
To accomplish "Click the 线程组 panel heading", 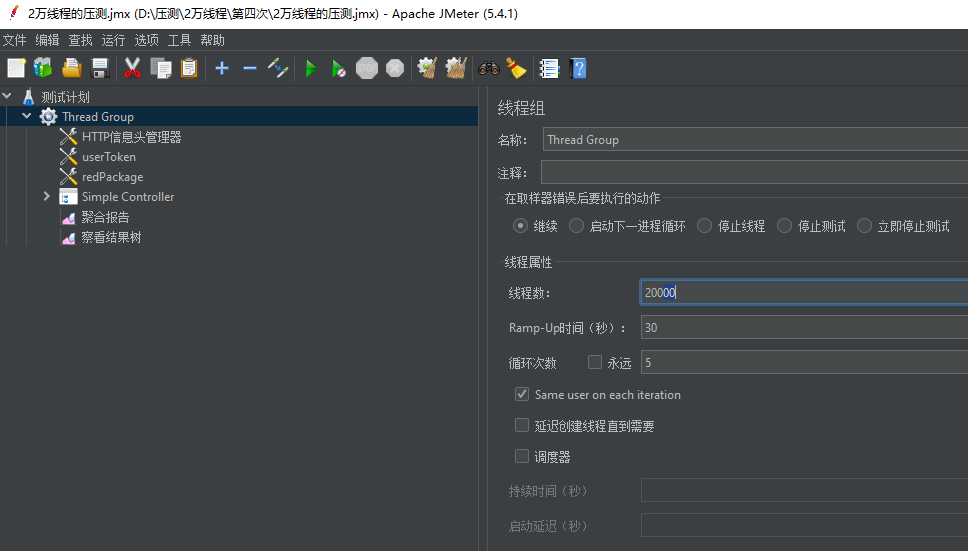I will 521,109.
